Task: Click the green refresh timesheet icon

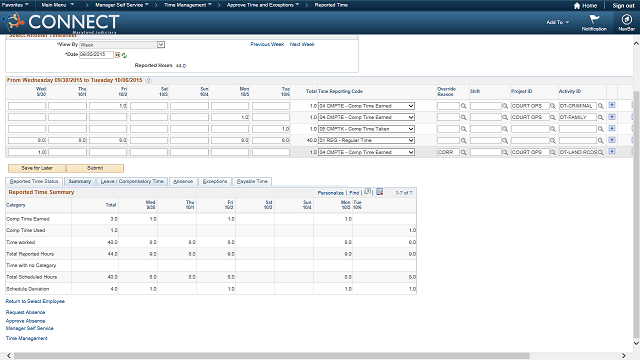Action: pos(124,55)
